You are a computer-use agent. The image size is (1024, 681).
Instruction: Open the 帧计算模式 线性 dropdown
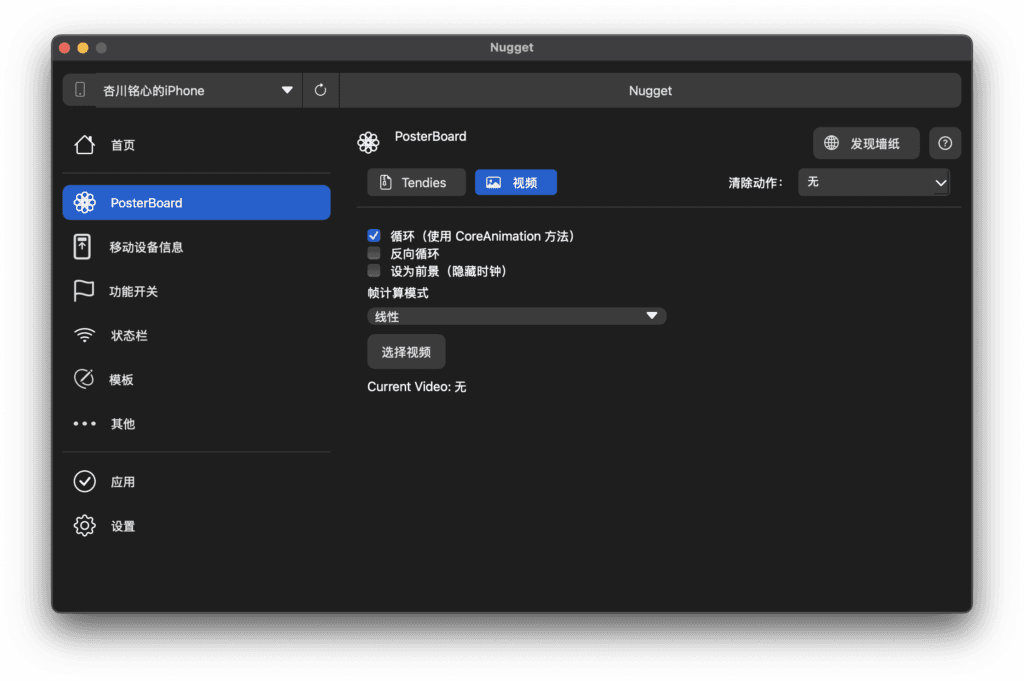(x=517, y=315)
